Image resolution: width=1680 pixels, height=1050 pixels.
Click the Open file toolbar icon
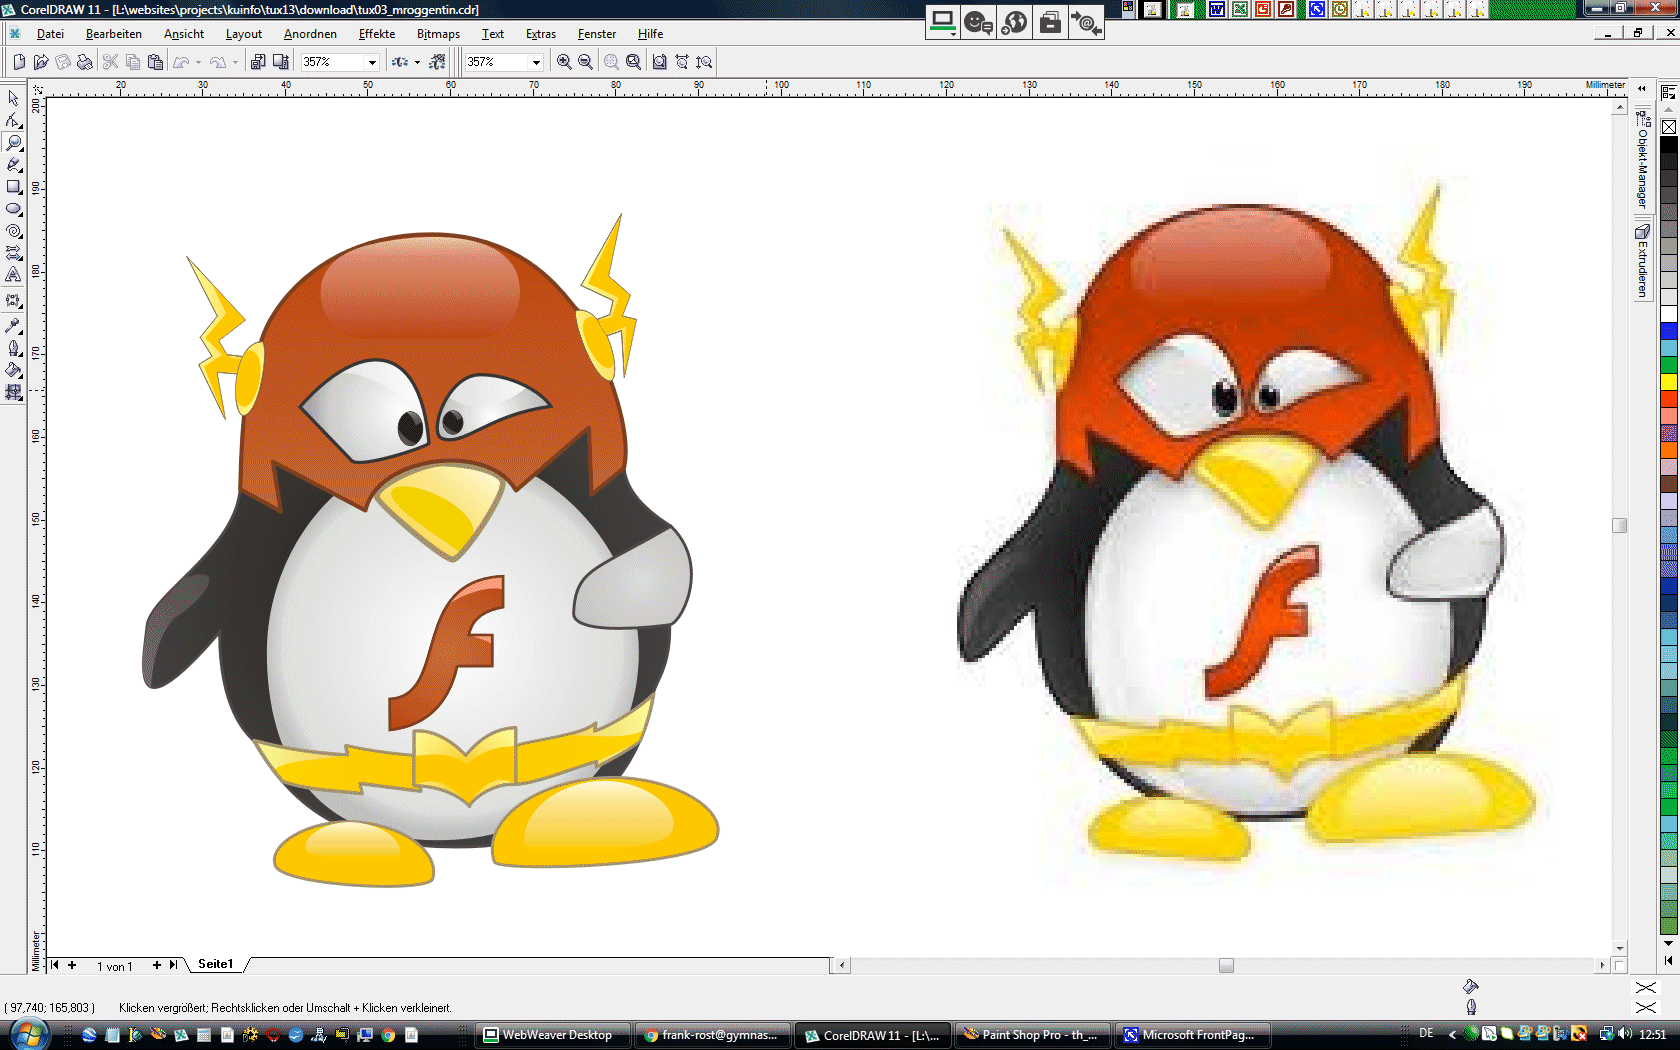pos(41,62)
